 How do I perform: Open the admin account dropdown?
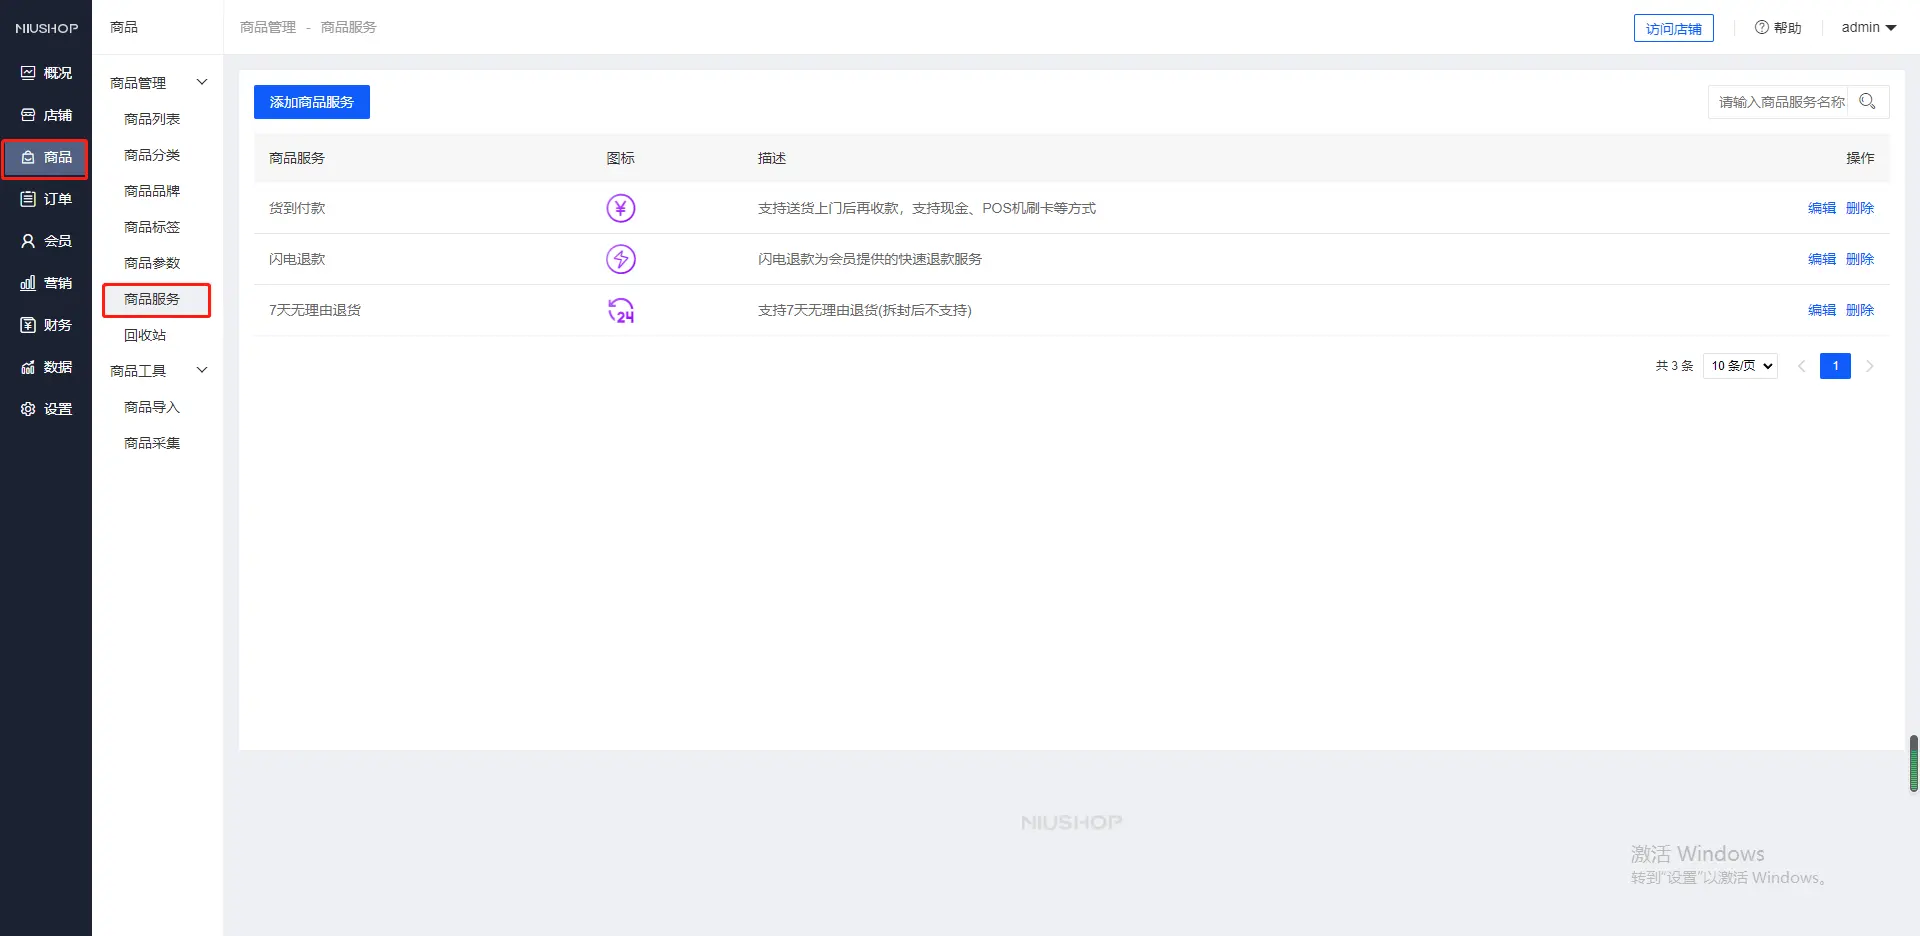tap(1868, 28)
